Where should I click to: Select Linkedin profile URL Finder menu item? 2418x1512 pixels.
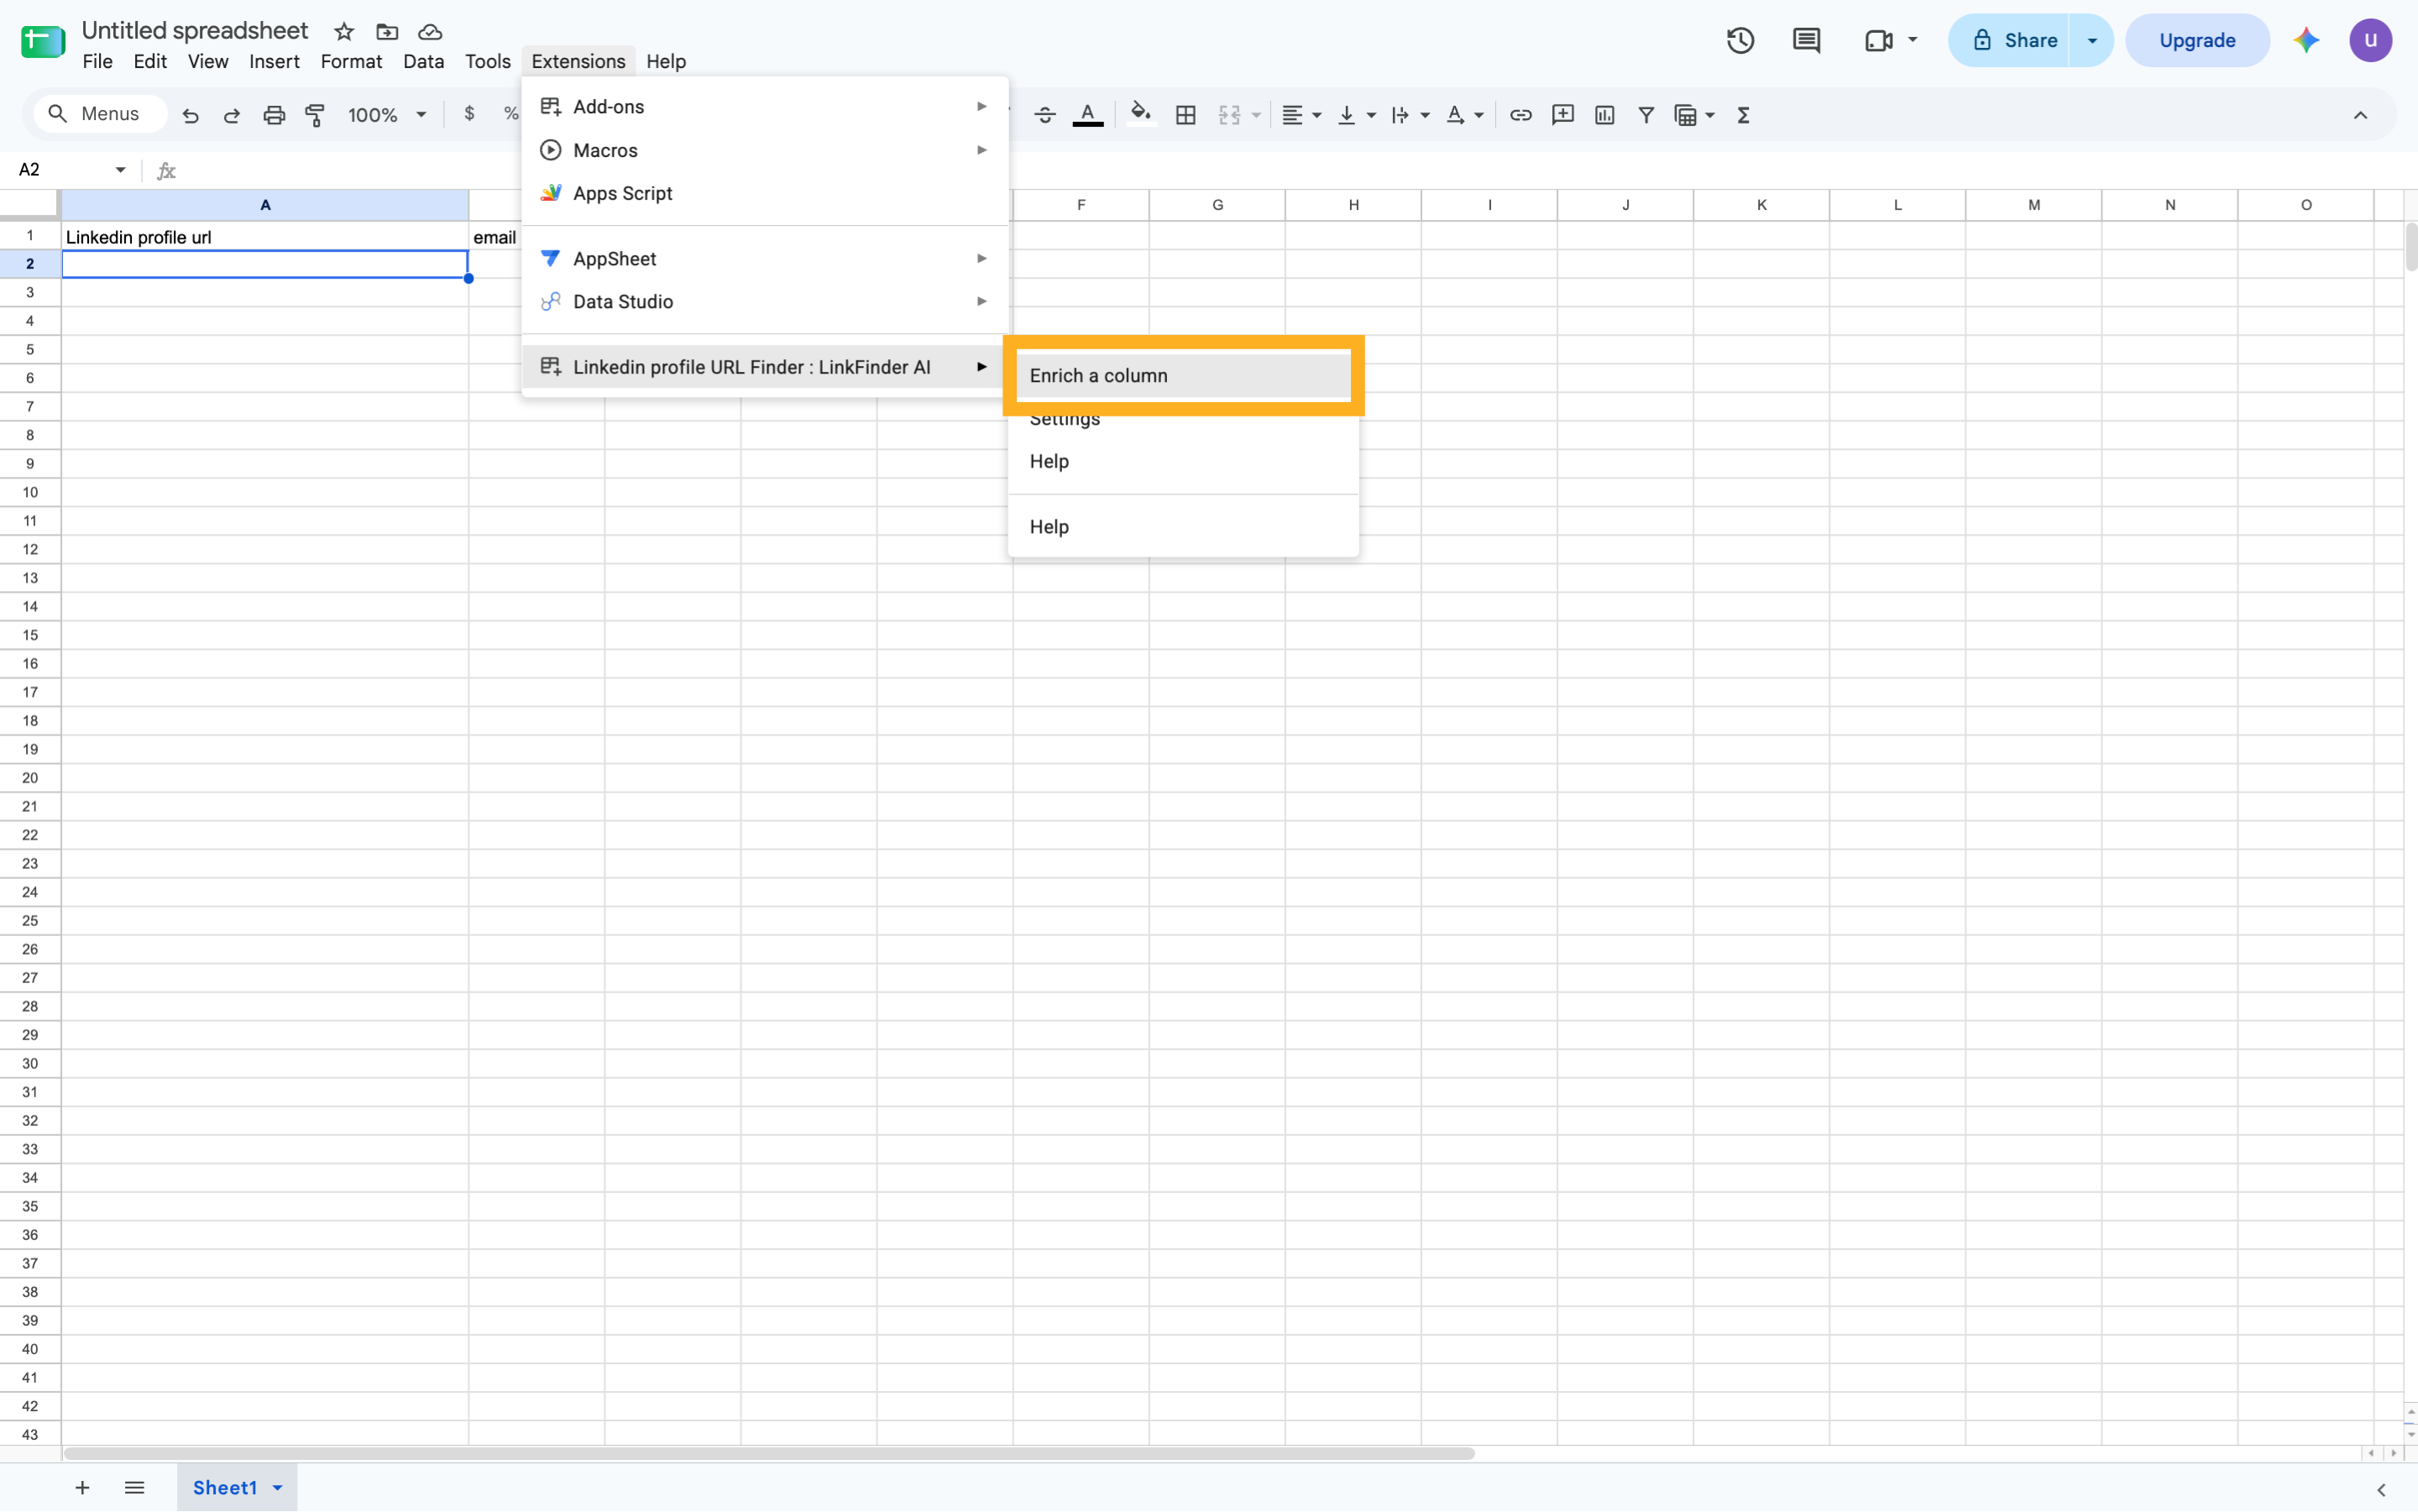(x=765, y=367)
